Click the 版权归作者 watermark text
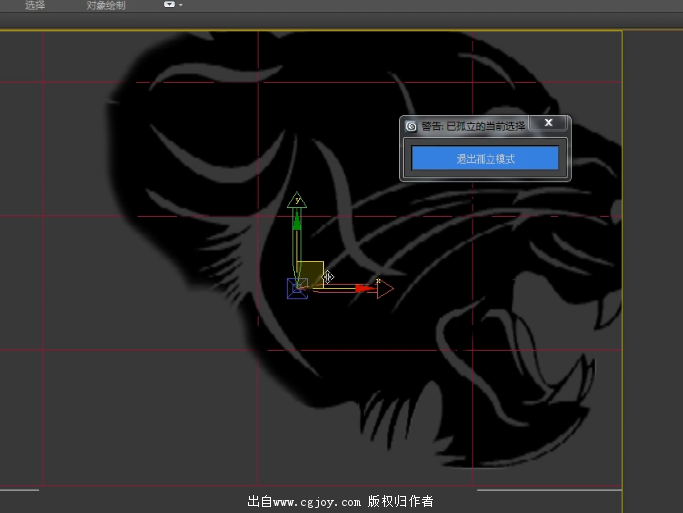The width and height of the screenshot is (683, 513). pos(400,501)
